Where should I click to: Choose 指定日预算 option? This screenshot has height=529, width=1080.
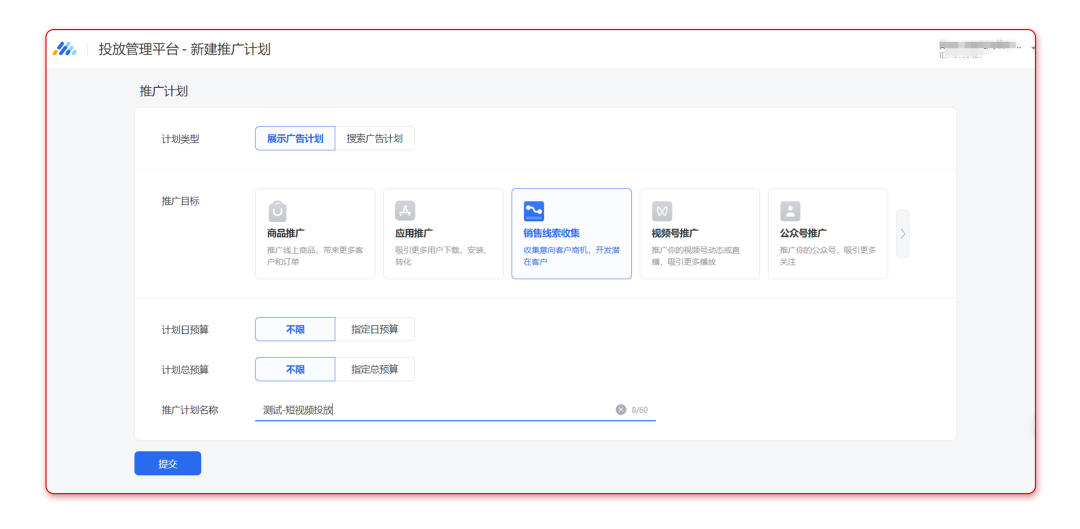point(374,329)
